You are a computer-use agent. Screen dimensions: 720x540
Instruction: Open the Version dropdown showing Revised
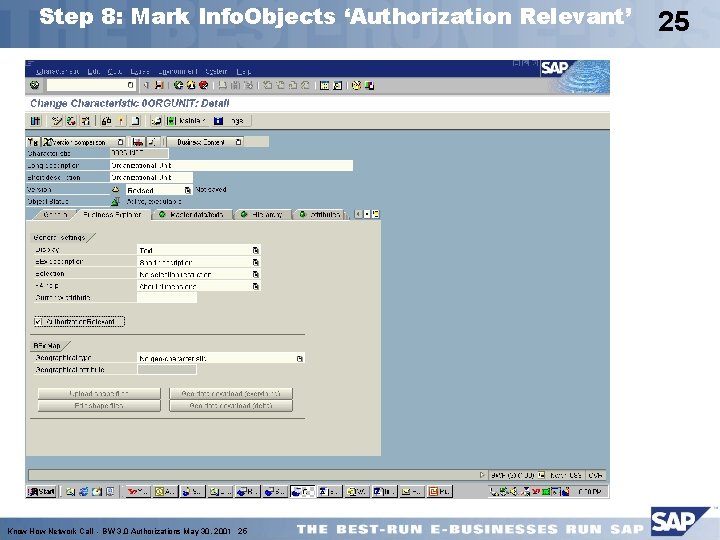click(x=187, y=190)
